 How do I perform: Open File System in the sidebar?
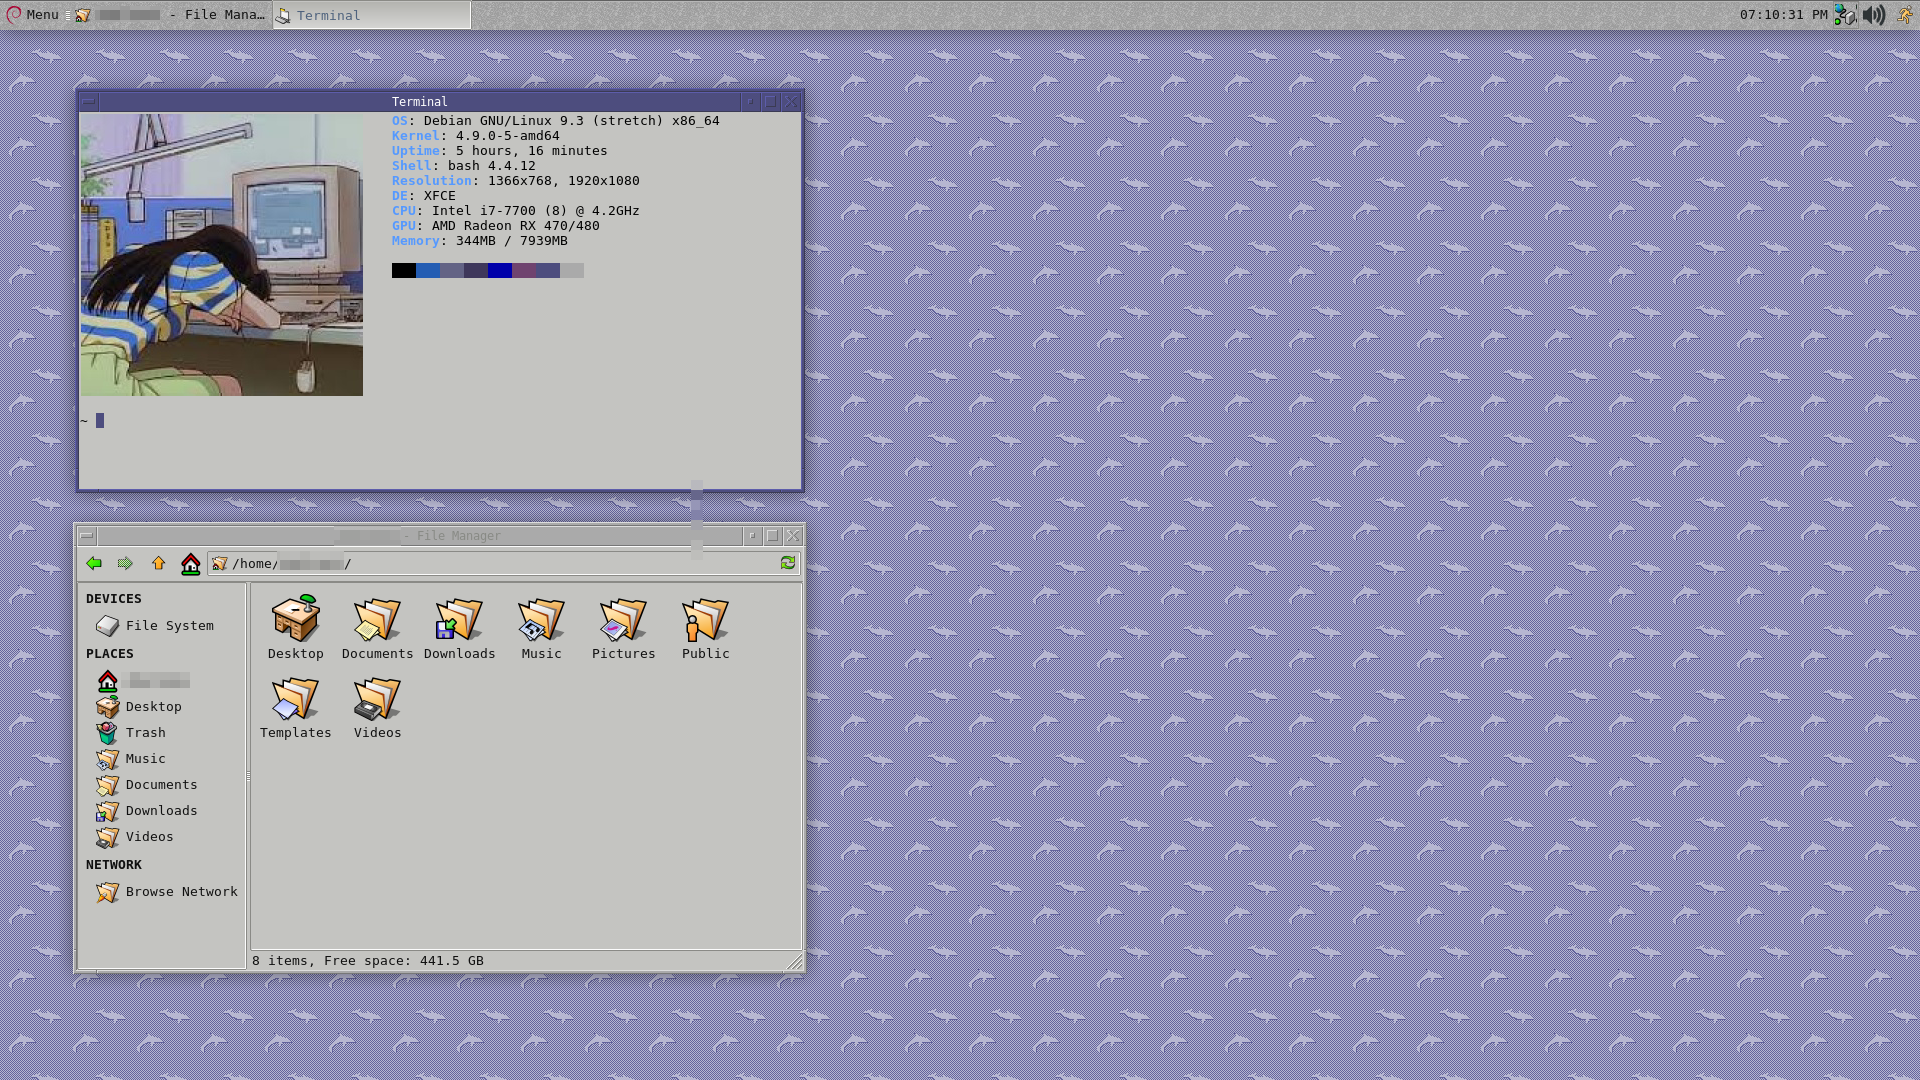(155, 626)
